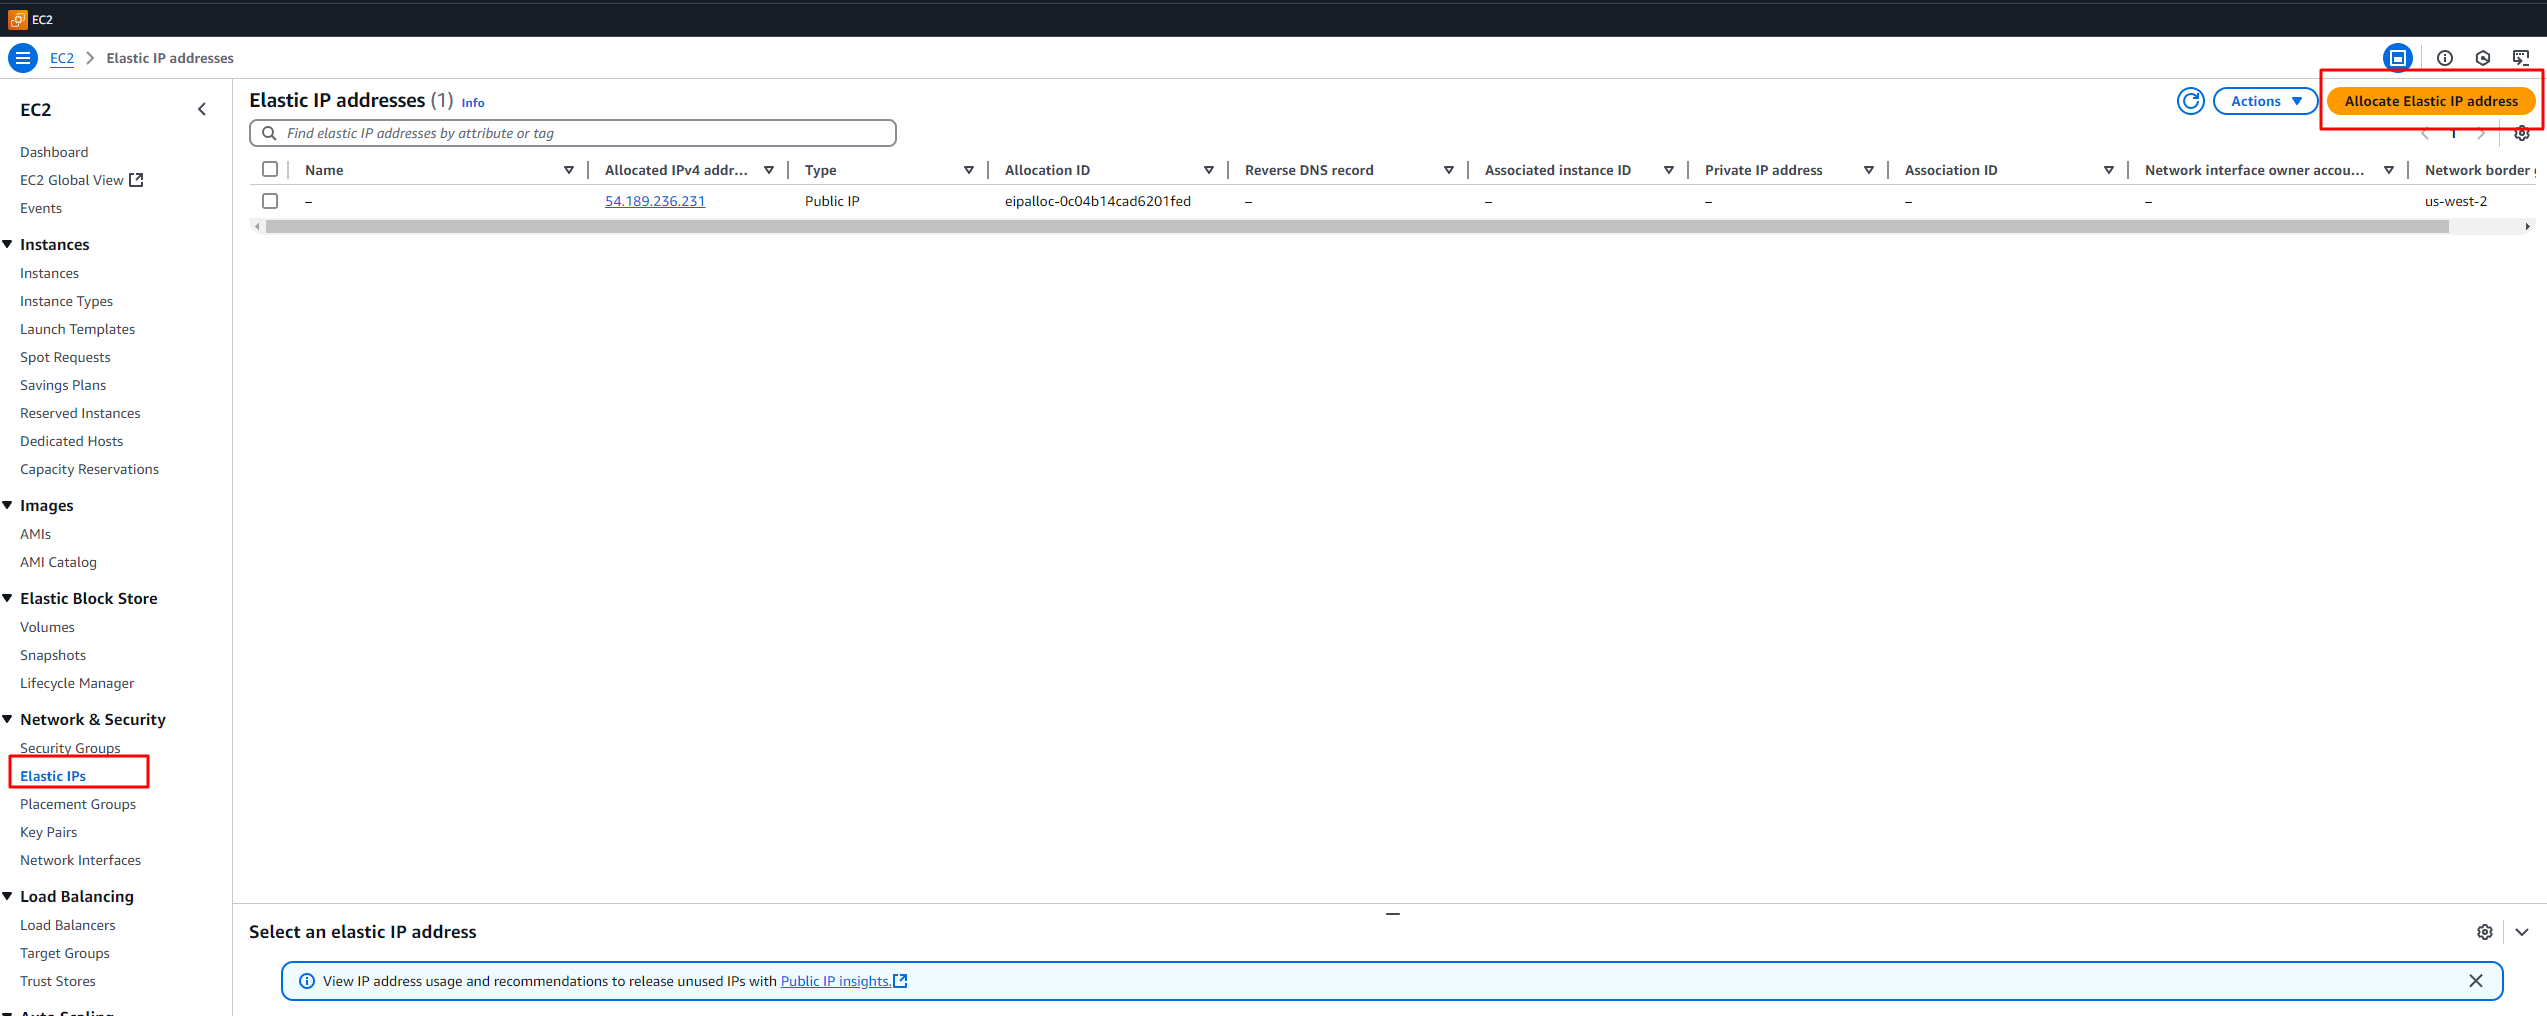Screen dimensions: 2547x1016
Task: Open Snapshots in the sidebar
Action: pyautogui.click(x=53, y=655)
